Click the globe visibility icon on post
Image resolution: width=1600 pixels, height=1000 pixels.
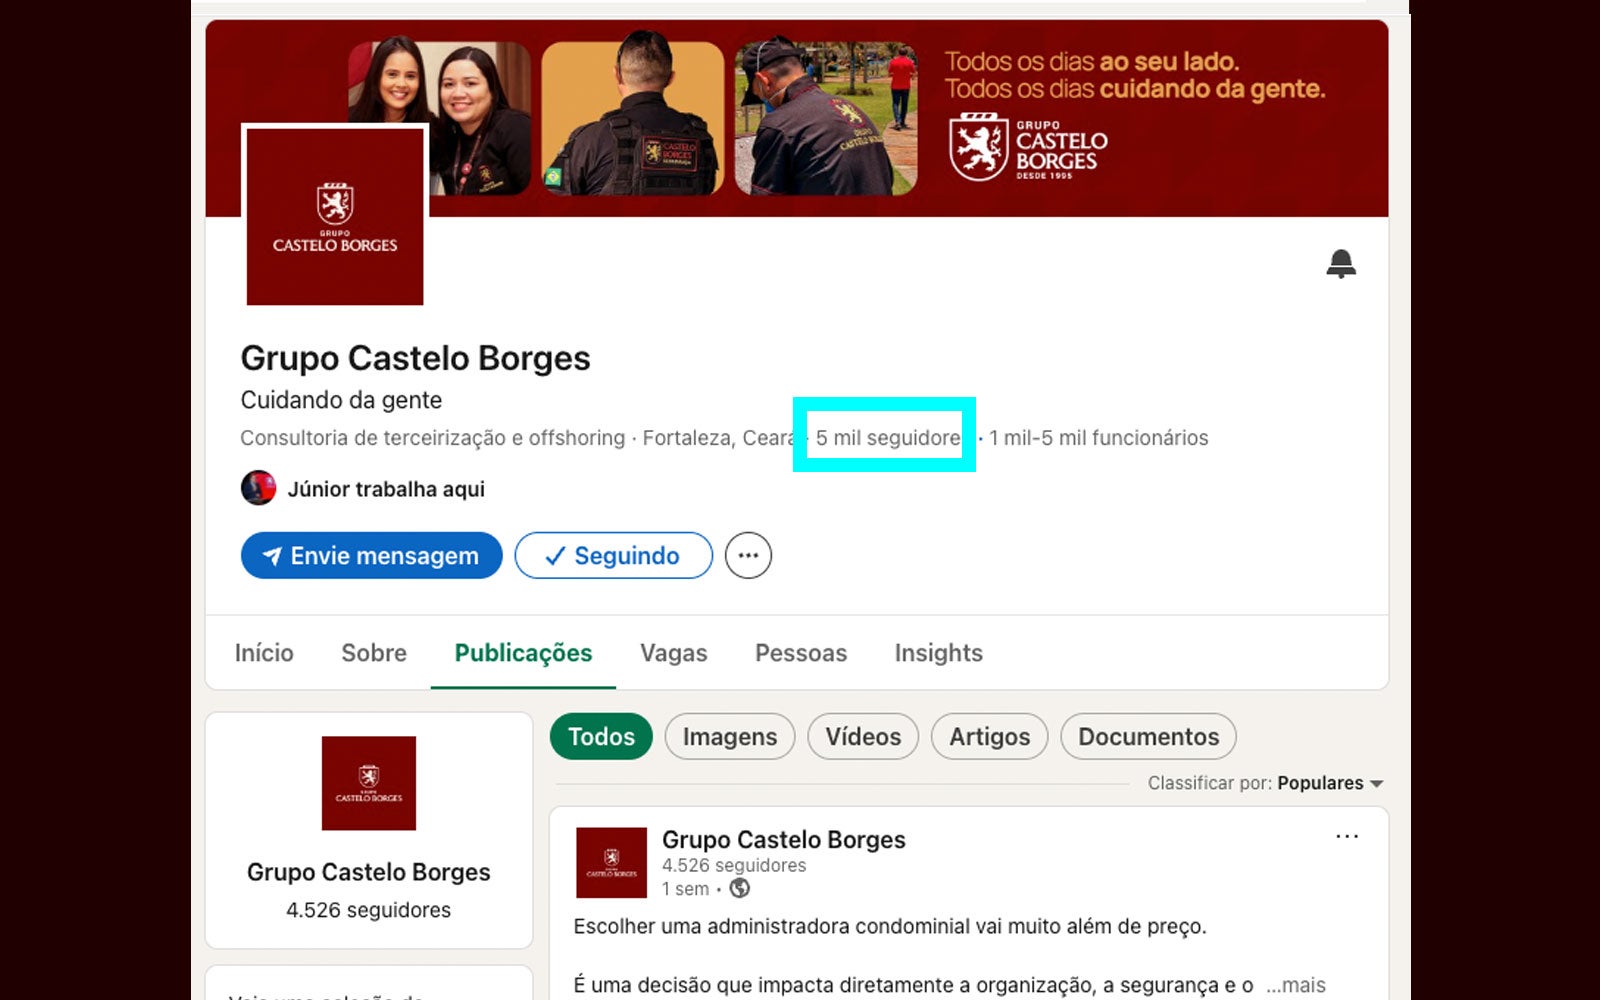[x=740, y=888]
